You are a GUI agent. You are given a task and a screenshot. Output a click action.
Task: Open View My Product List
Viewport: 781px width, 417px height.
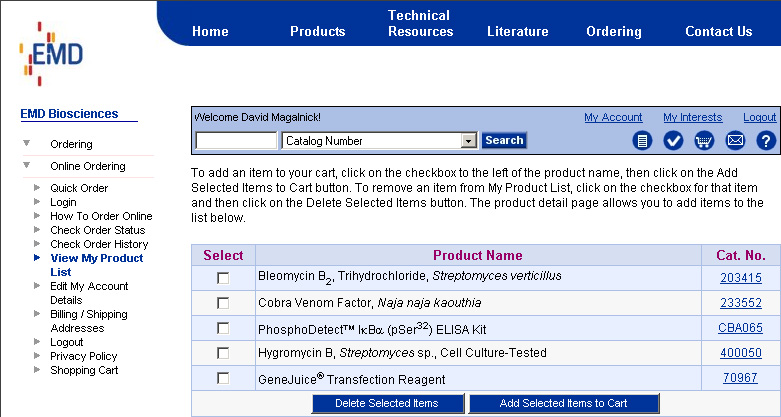click(x=97, y=265)
